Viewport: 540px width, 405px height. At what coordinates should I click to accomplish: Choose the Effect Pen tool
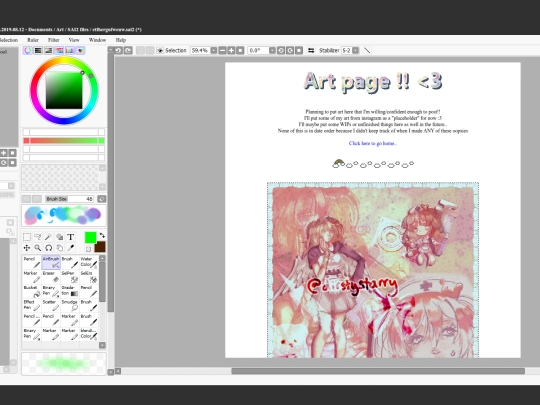pos(32,305)
